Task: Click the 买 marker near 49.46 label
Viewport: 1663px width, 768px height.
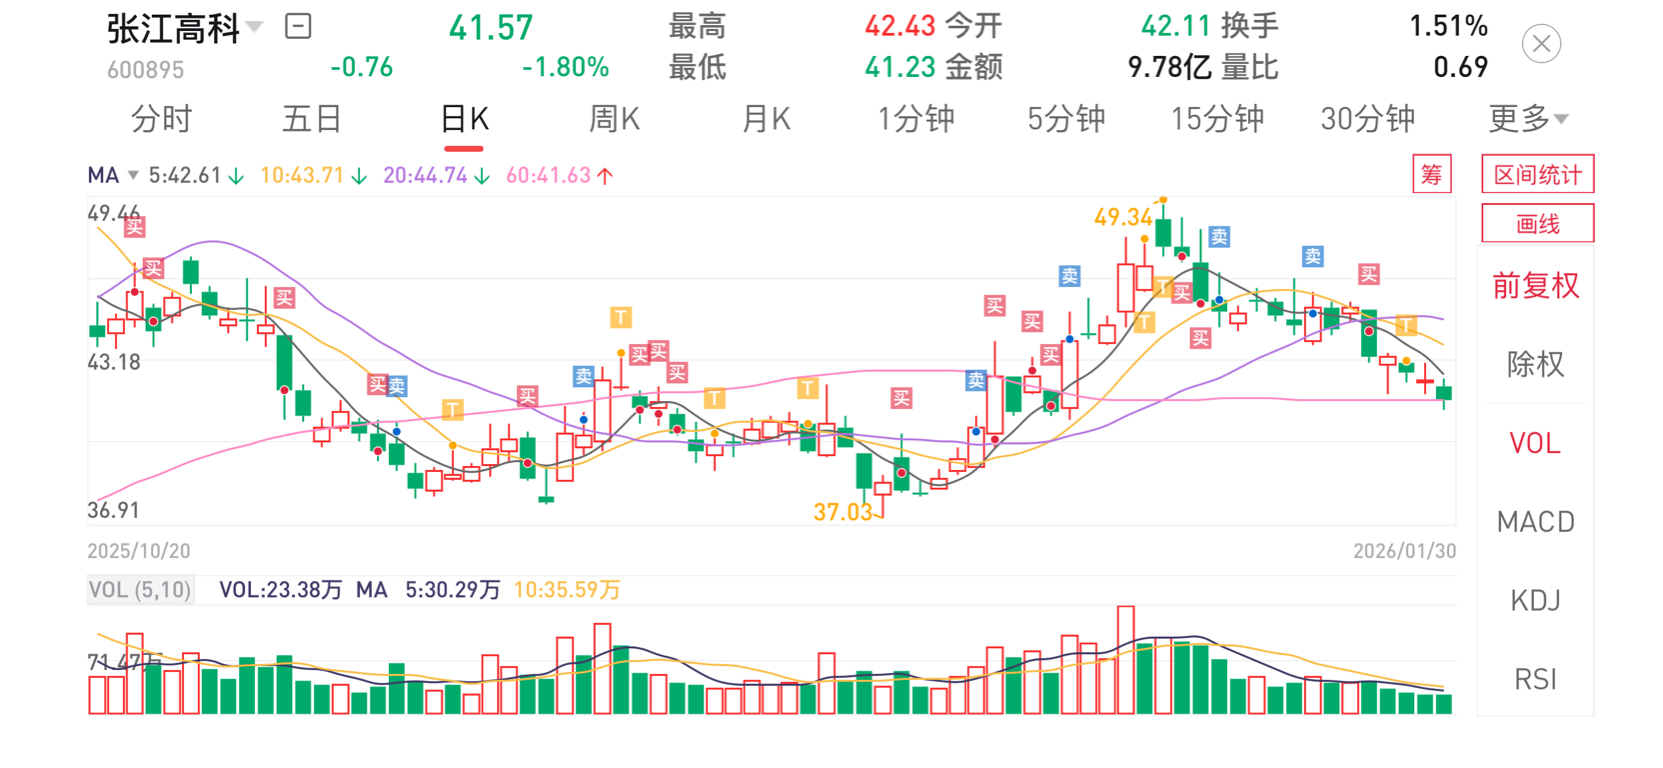Action: tap(135, 227)
